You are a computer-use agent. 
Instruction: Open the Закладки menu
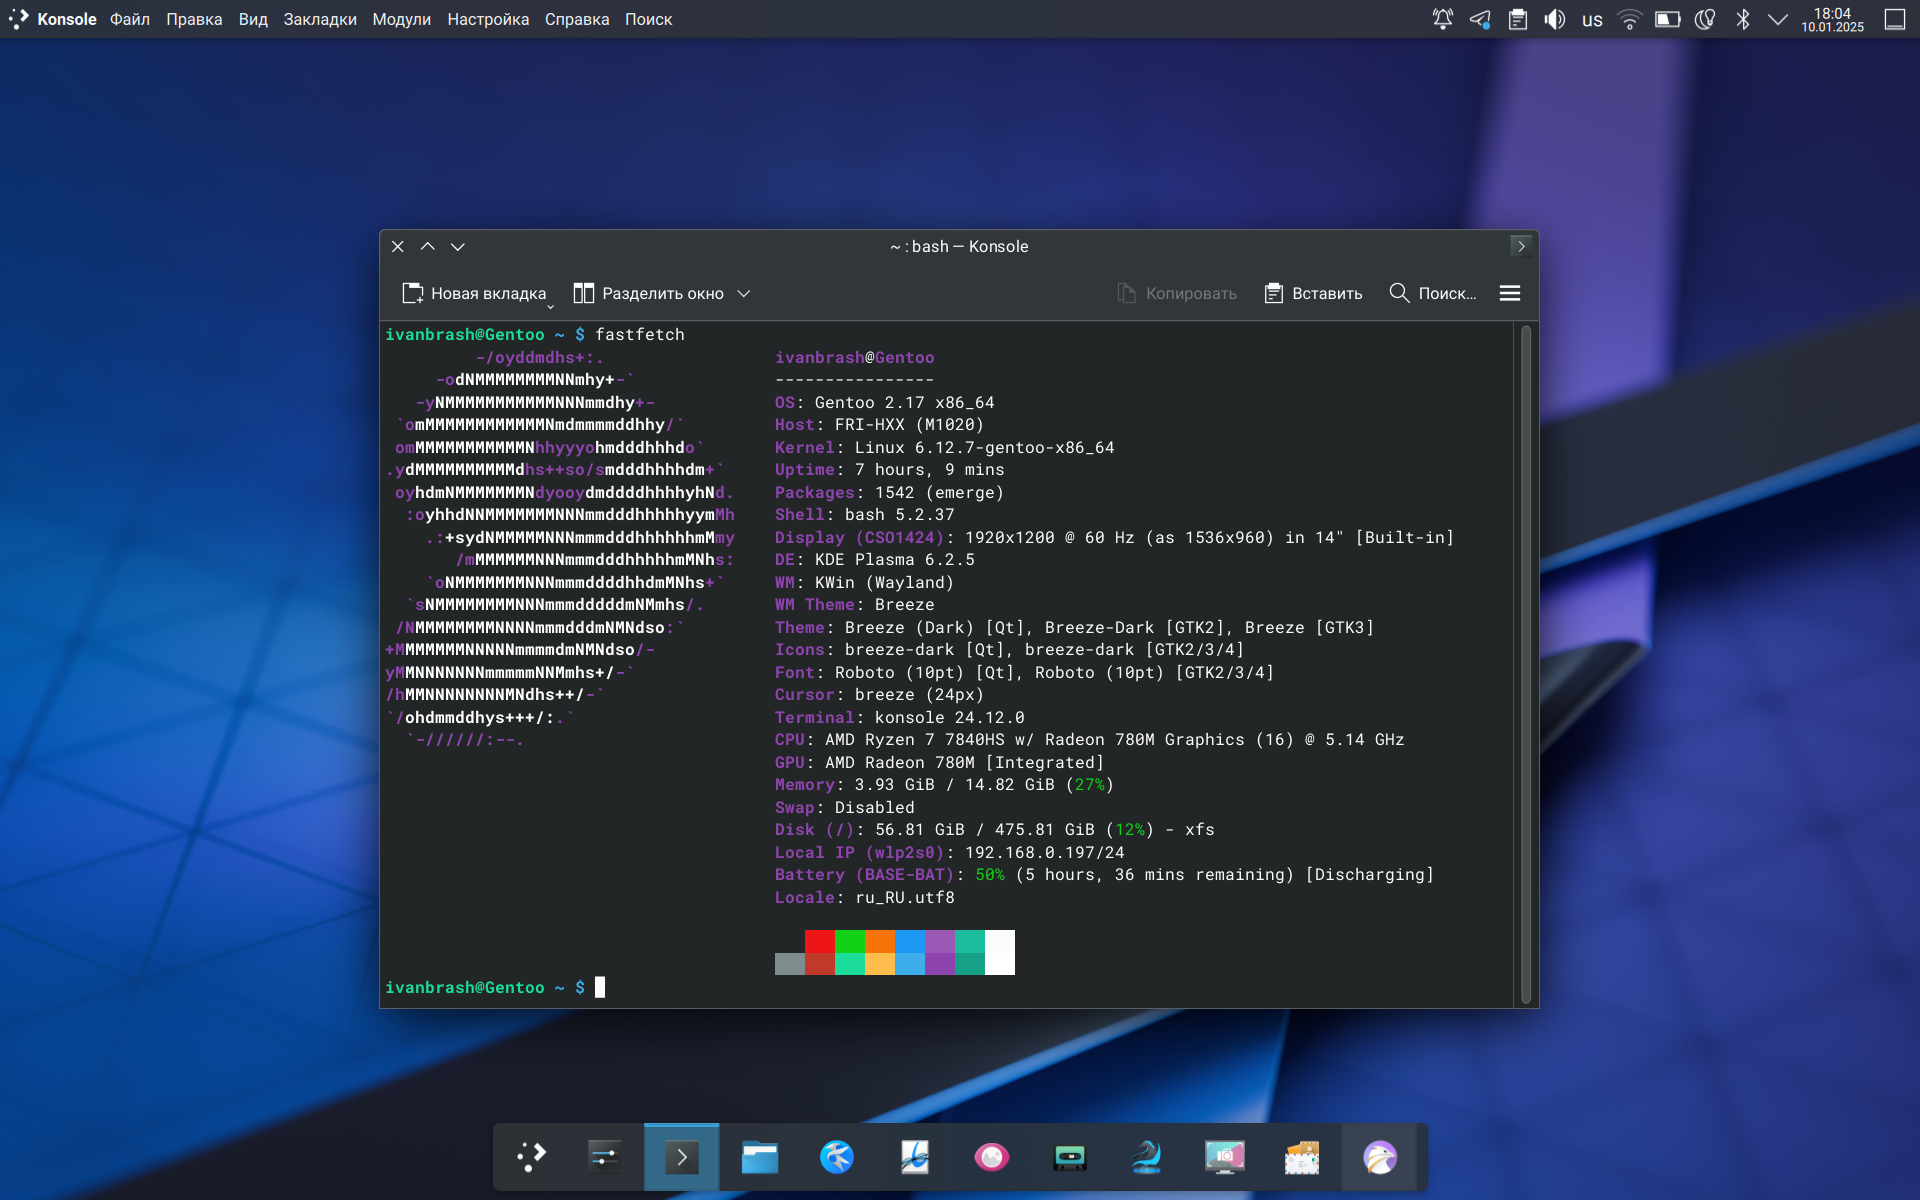pos(319,19)
